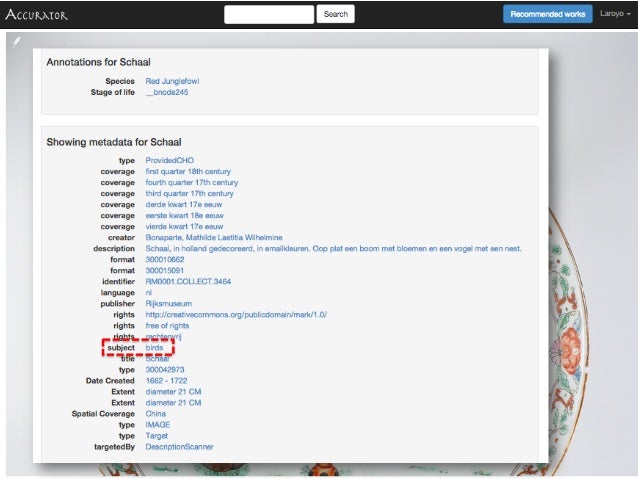Click the 'identifier' label
This screenshot has height=479, width=638.
(x=118, y=281)
